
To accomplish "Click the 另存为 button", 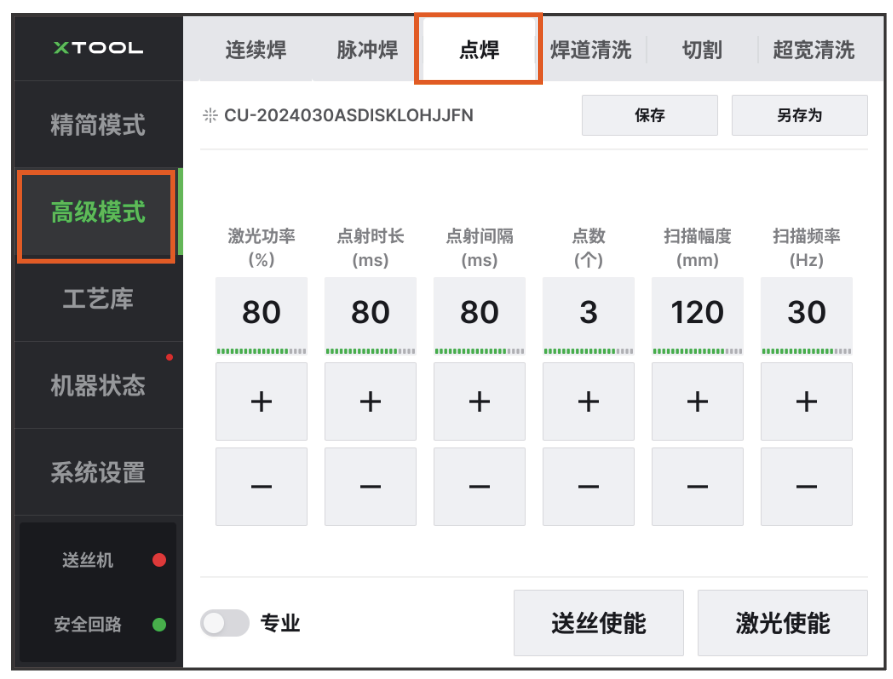I will pos(799,115).
